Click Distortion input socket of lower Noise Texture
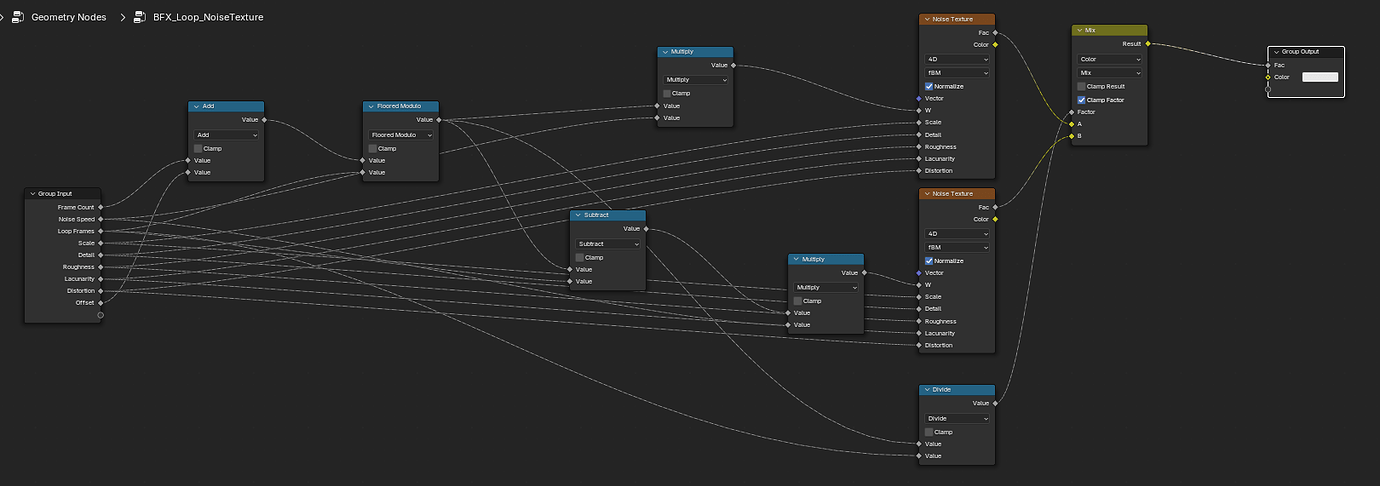The height and width of the screenshot is (486, 1380). pyautogui.click(x=918, y=345)
